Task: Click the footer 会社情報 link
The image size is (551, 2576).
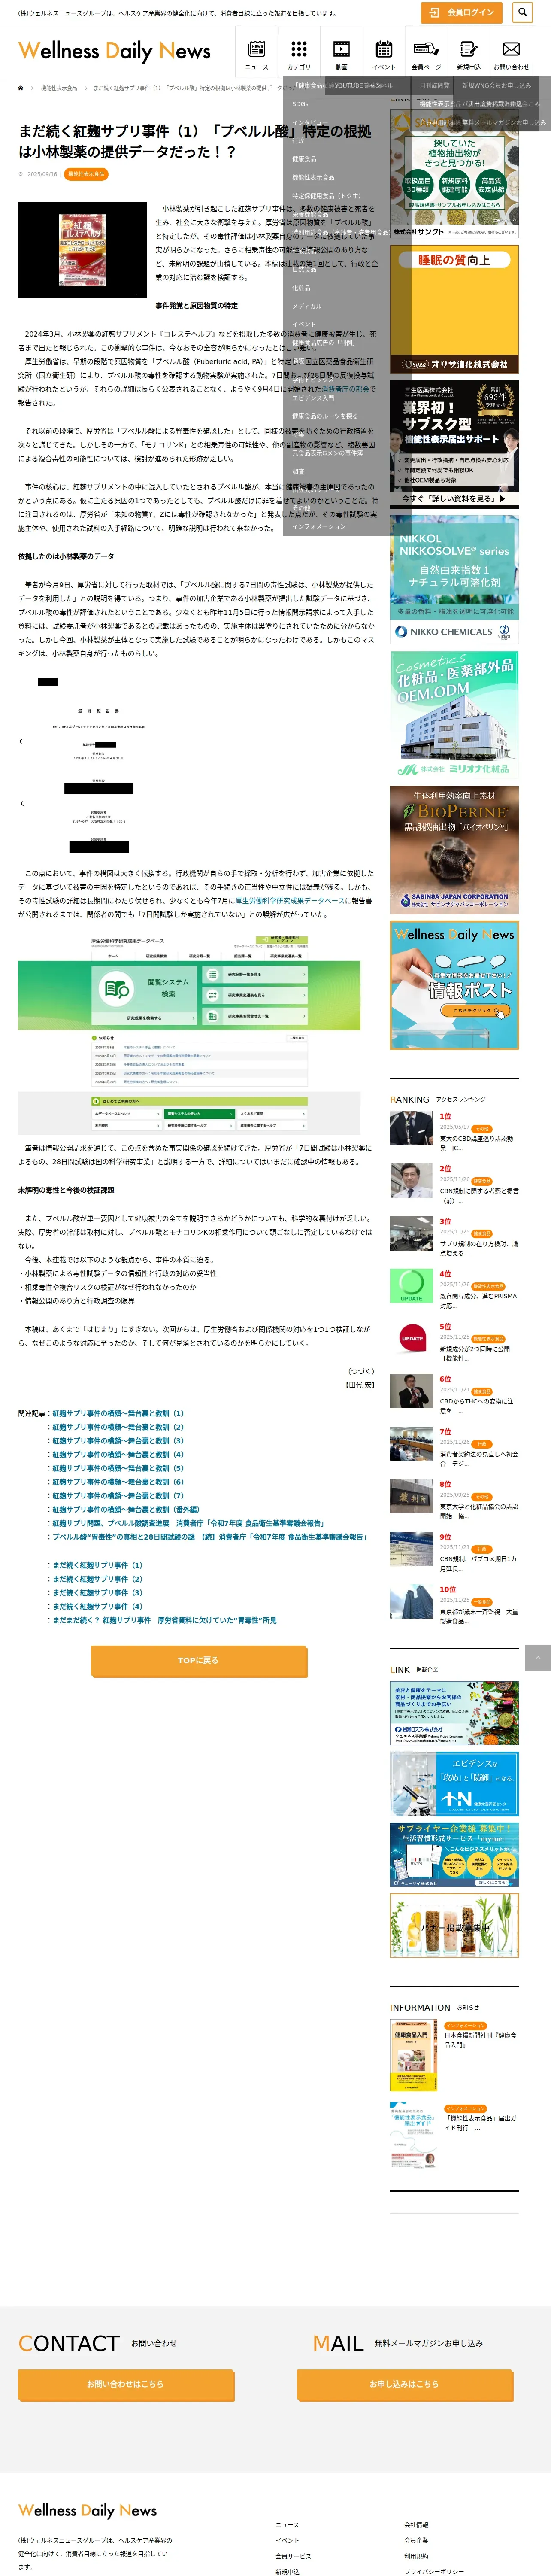Action: click(416, 2525)
